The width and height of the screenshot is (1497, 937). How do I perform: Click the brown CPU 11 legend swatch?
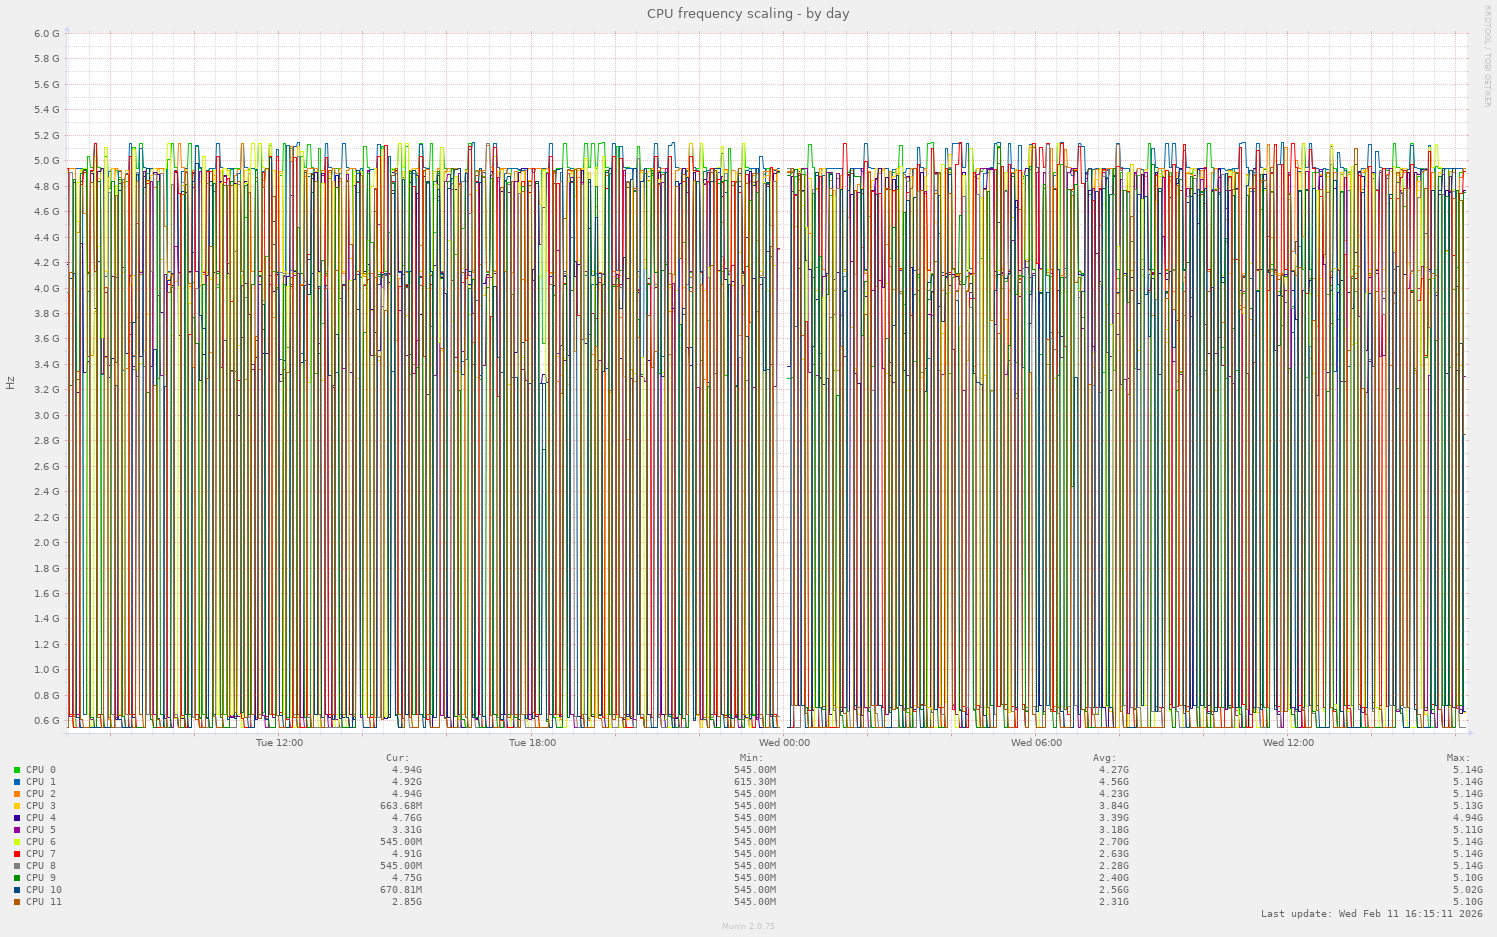pos(18,901)
